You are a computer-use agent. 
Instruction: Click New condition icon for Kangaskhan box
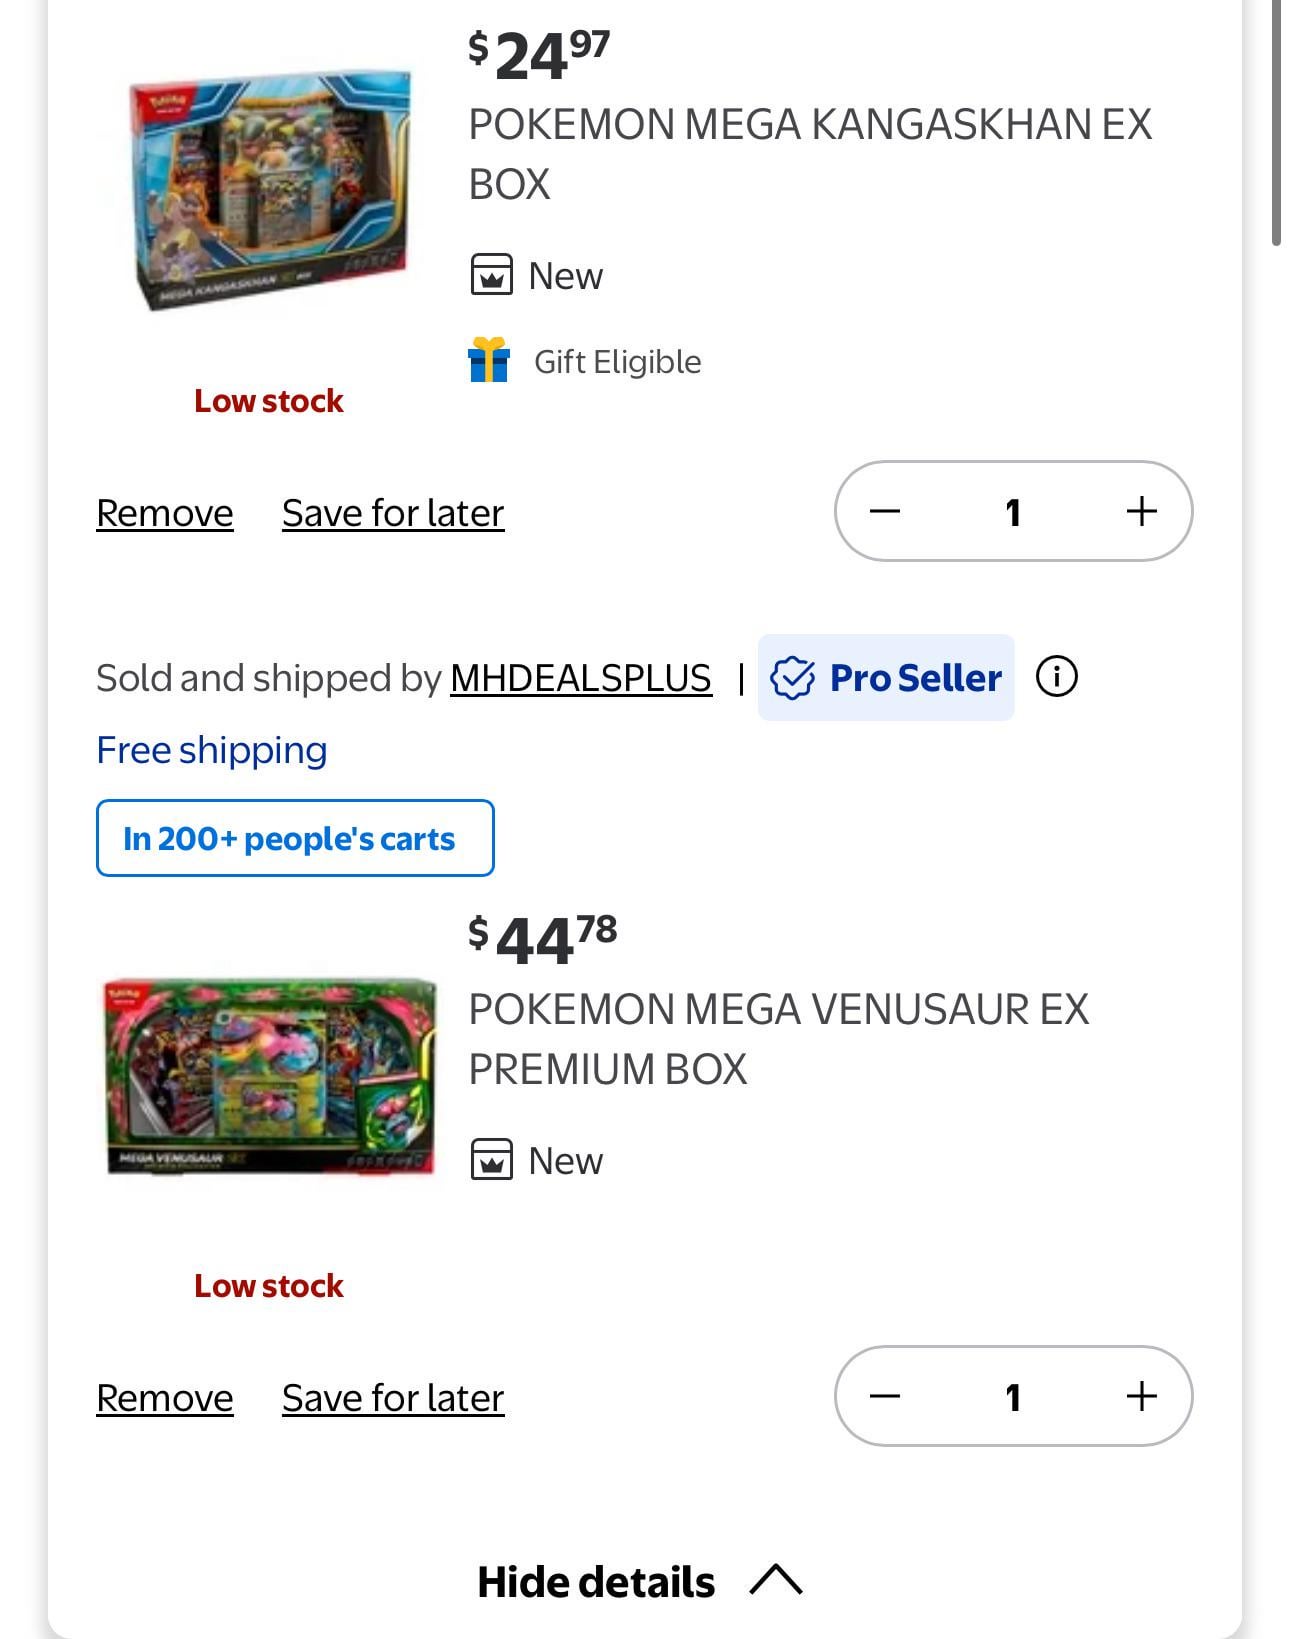pyautogui.click(x=491, y=275)
